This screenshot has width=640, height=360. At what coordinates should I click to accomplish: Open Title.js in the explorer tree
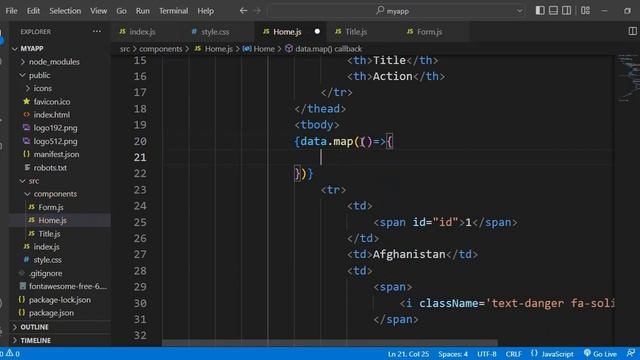tap(49, 233)
